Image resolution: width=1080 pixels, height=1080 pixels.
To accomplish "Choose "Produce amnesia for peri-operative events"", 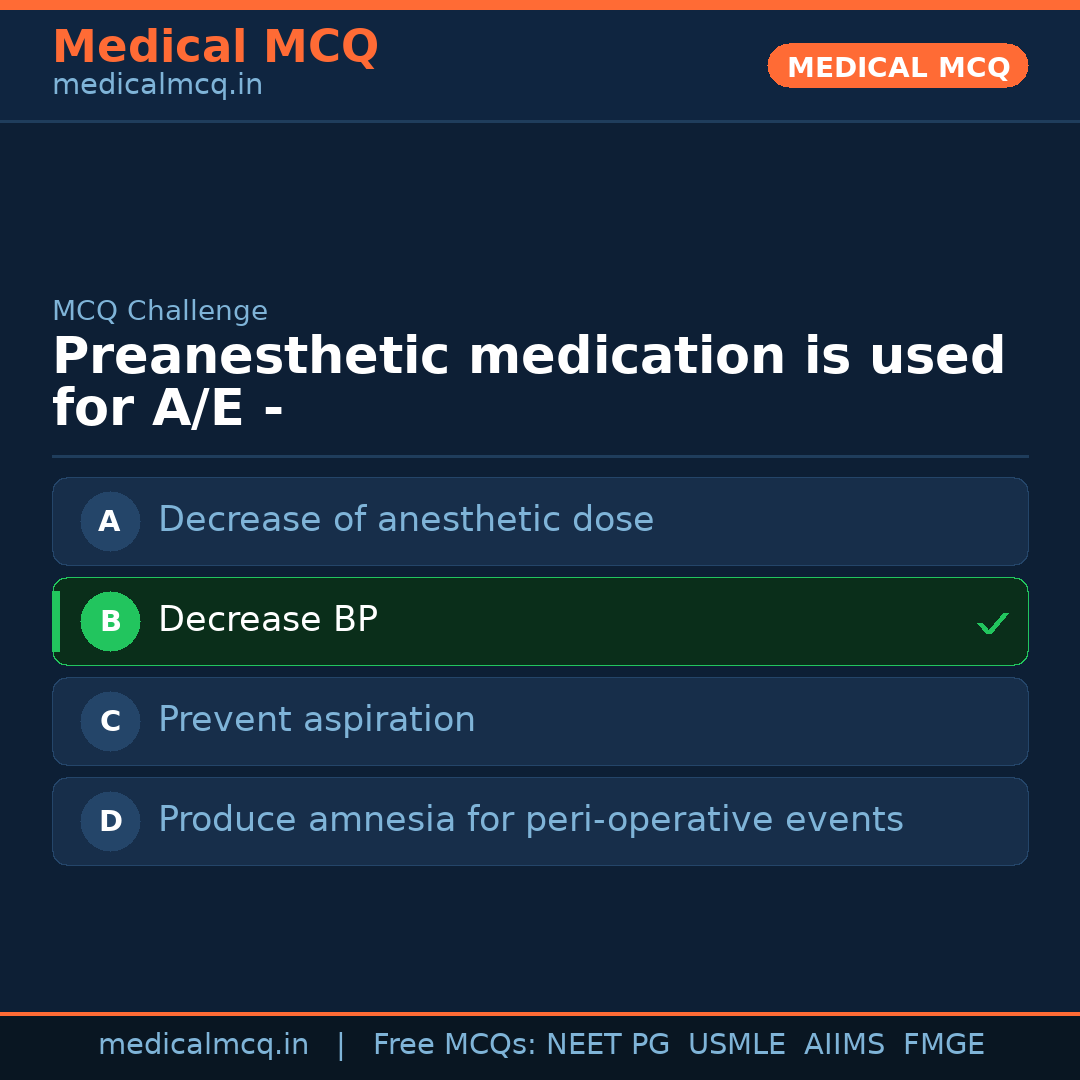I will tap(530, 820).
